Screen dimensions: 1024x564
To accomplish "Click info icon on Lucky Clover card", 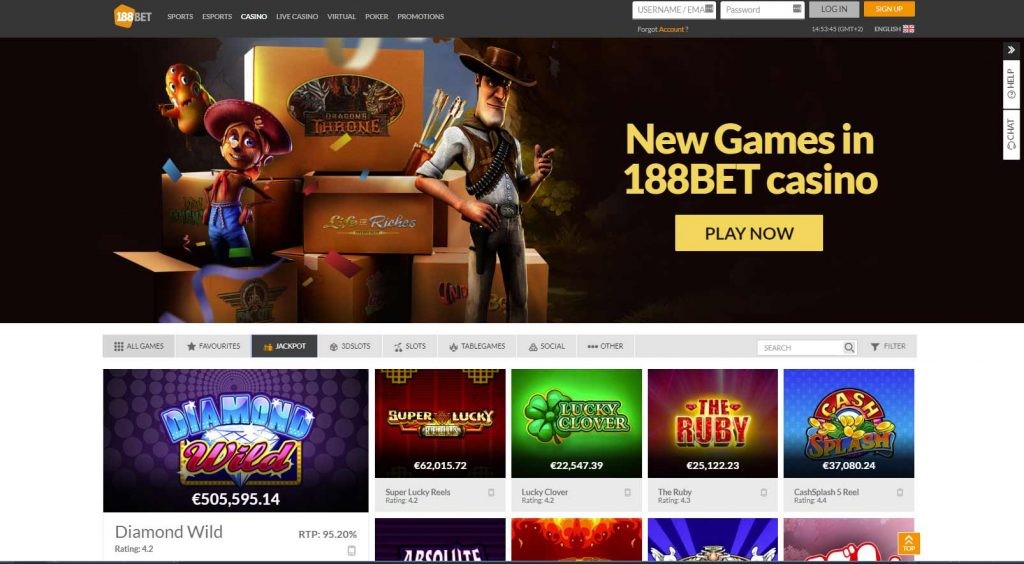I will pos(628,493).
